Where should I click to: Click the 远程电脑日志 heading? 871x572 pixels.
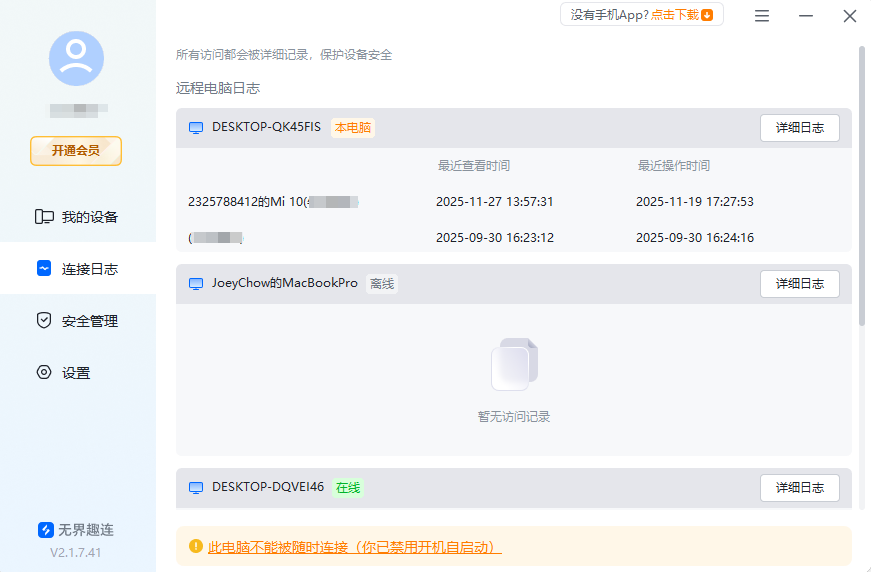coord(218,88)
